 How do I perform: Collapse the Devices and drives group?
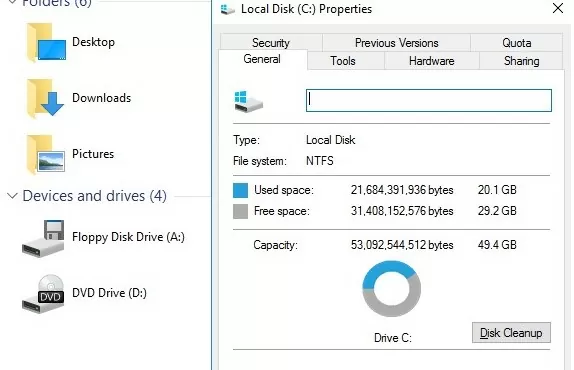click(x=12, y=196)
